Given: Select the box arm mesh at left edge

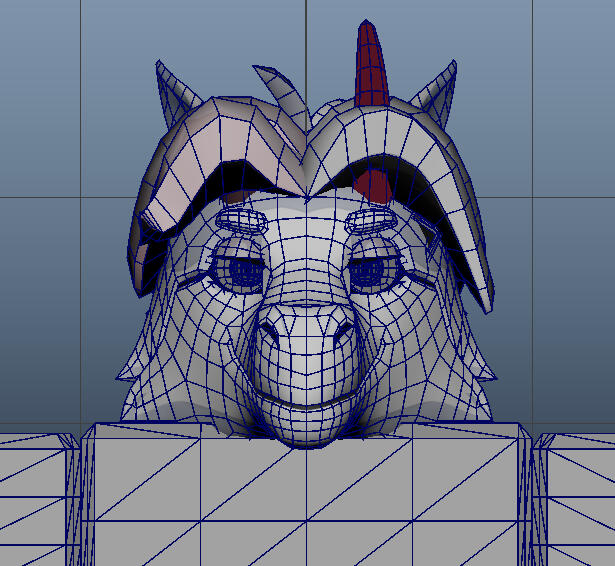Looking at the screenshot, I should pos(39,499).
